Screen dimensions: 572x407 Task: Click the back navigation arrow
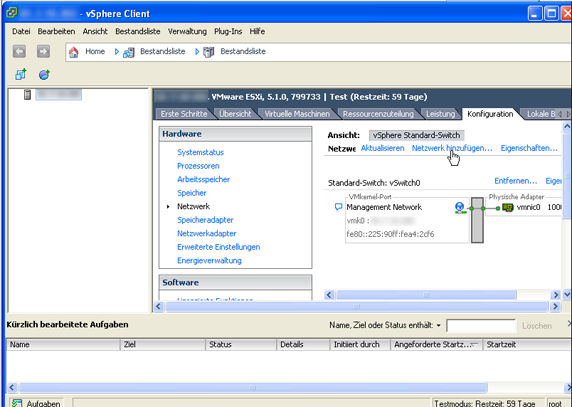(x=19, y=51)
